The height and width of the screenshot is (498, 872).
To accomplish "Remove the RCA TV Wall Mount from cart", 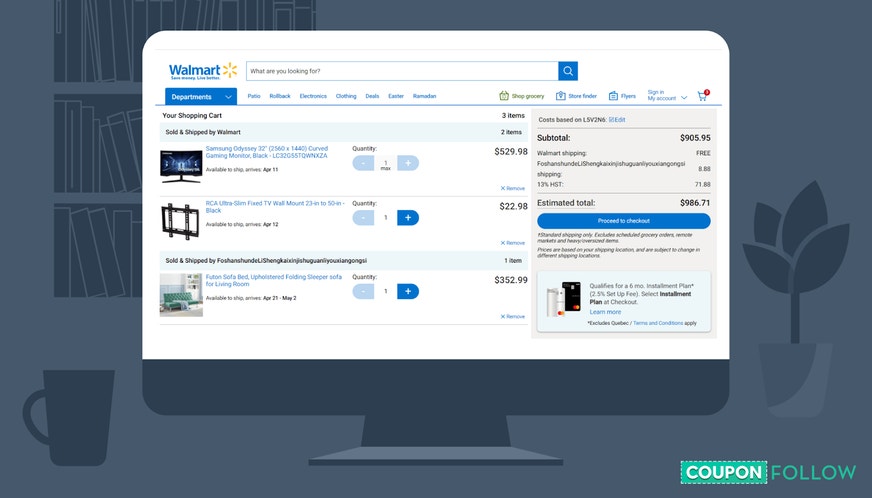I will (512, 243).
